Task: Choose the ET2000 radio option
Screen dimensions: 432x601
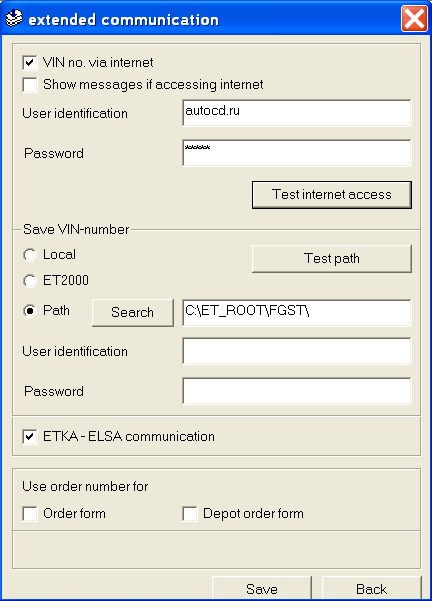Action: tap(30, 281)
